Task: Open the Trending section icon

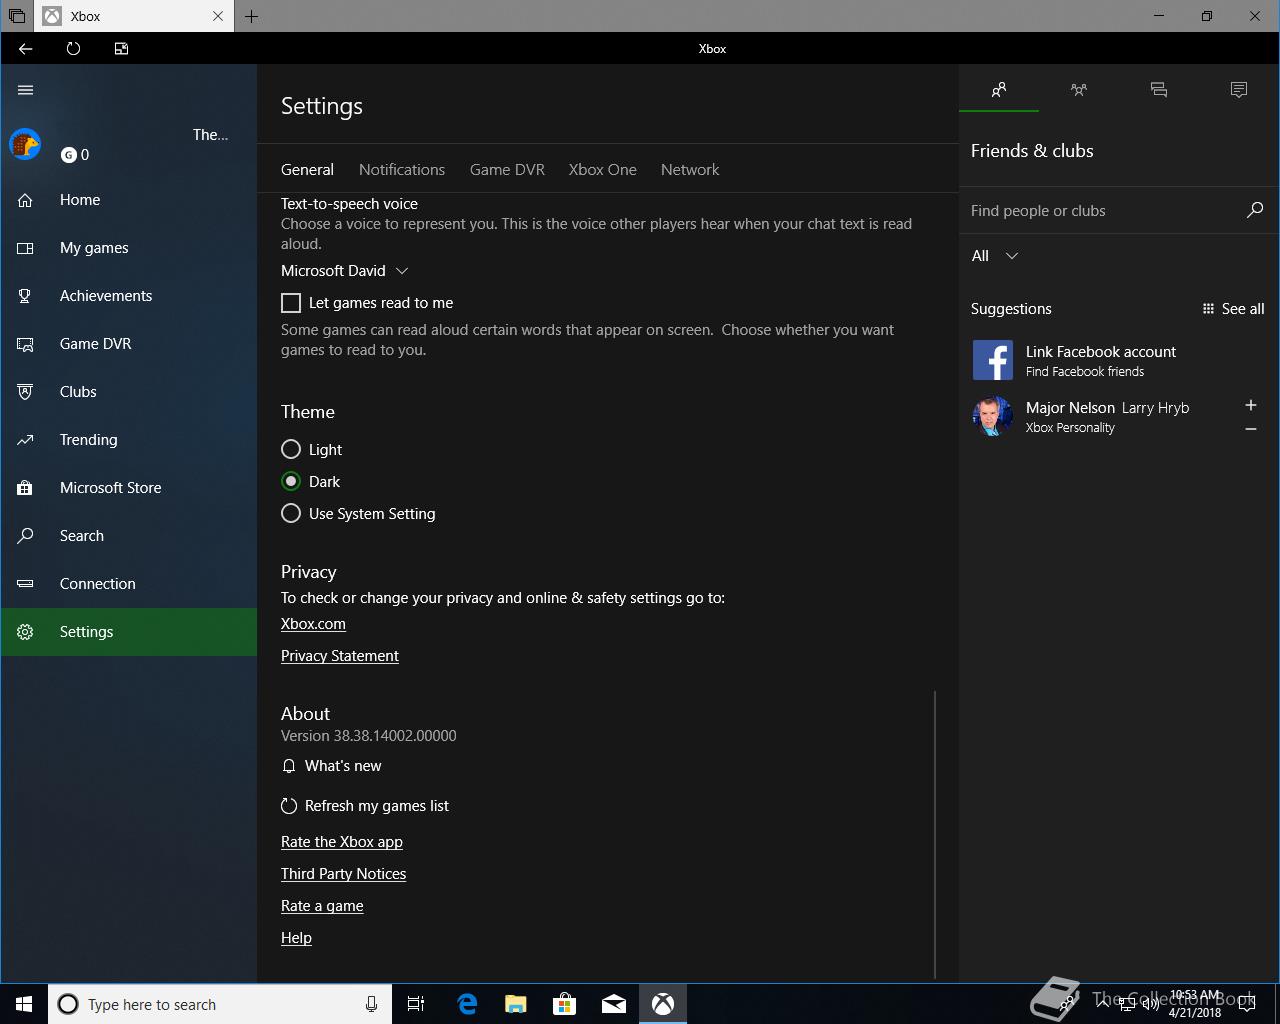Action: 26,440
